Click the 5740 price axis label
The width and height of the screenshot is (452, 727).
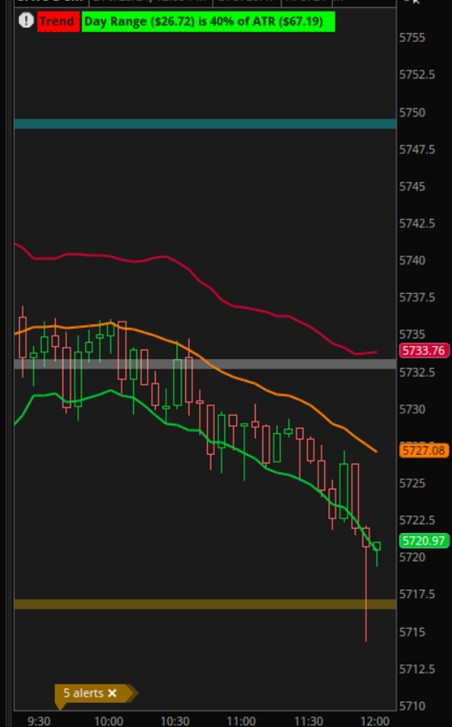(412, 261)
